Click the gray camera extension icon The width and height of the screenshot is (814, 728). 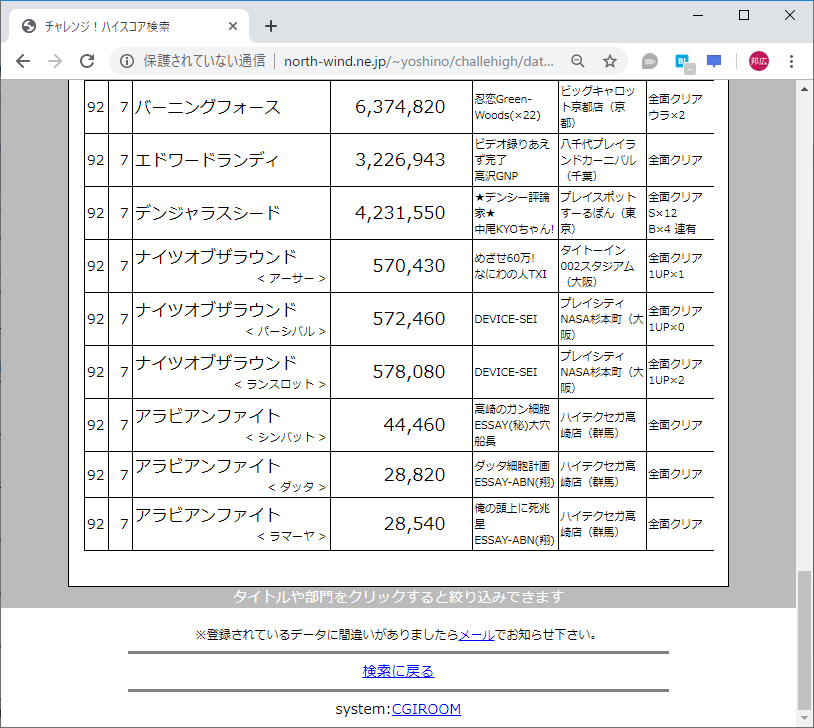tap(649, 61)
